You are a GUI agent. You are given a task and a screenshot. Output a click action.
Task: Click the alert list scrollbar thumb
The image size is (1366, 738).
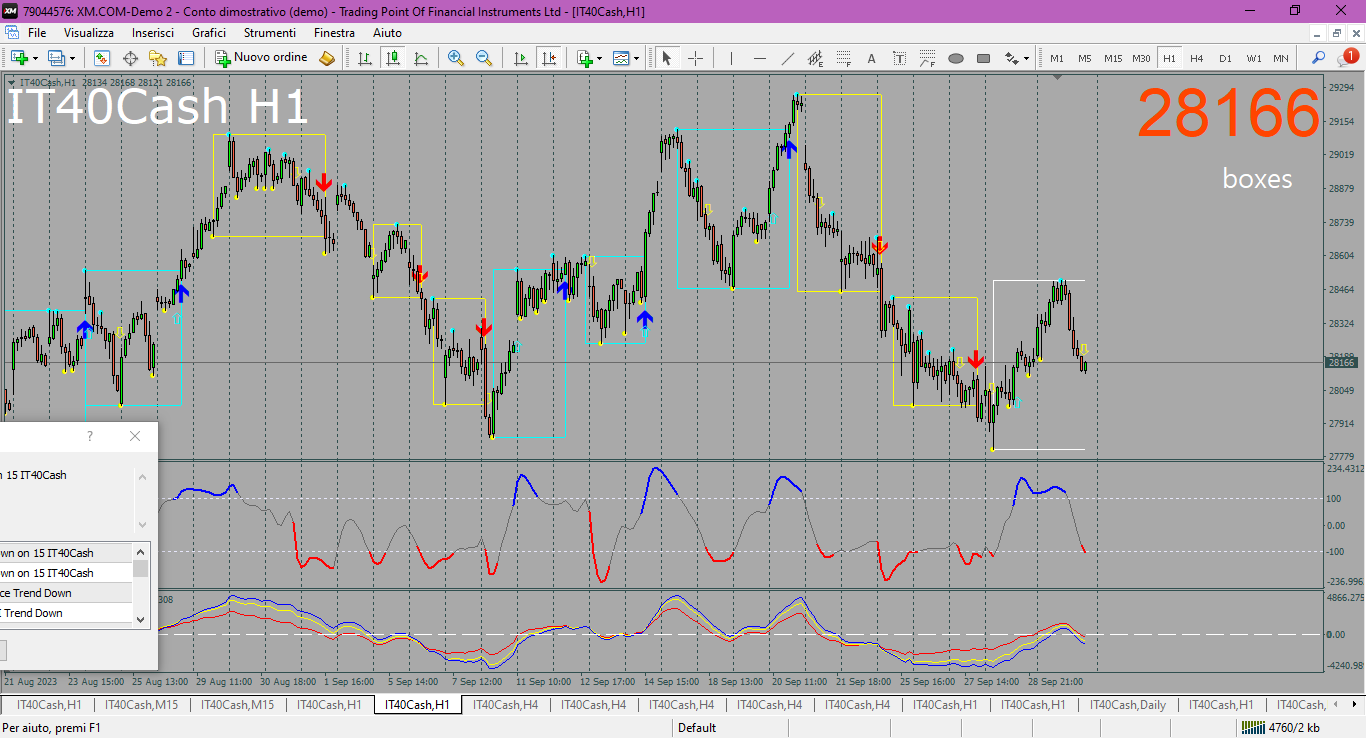(141, 569)
